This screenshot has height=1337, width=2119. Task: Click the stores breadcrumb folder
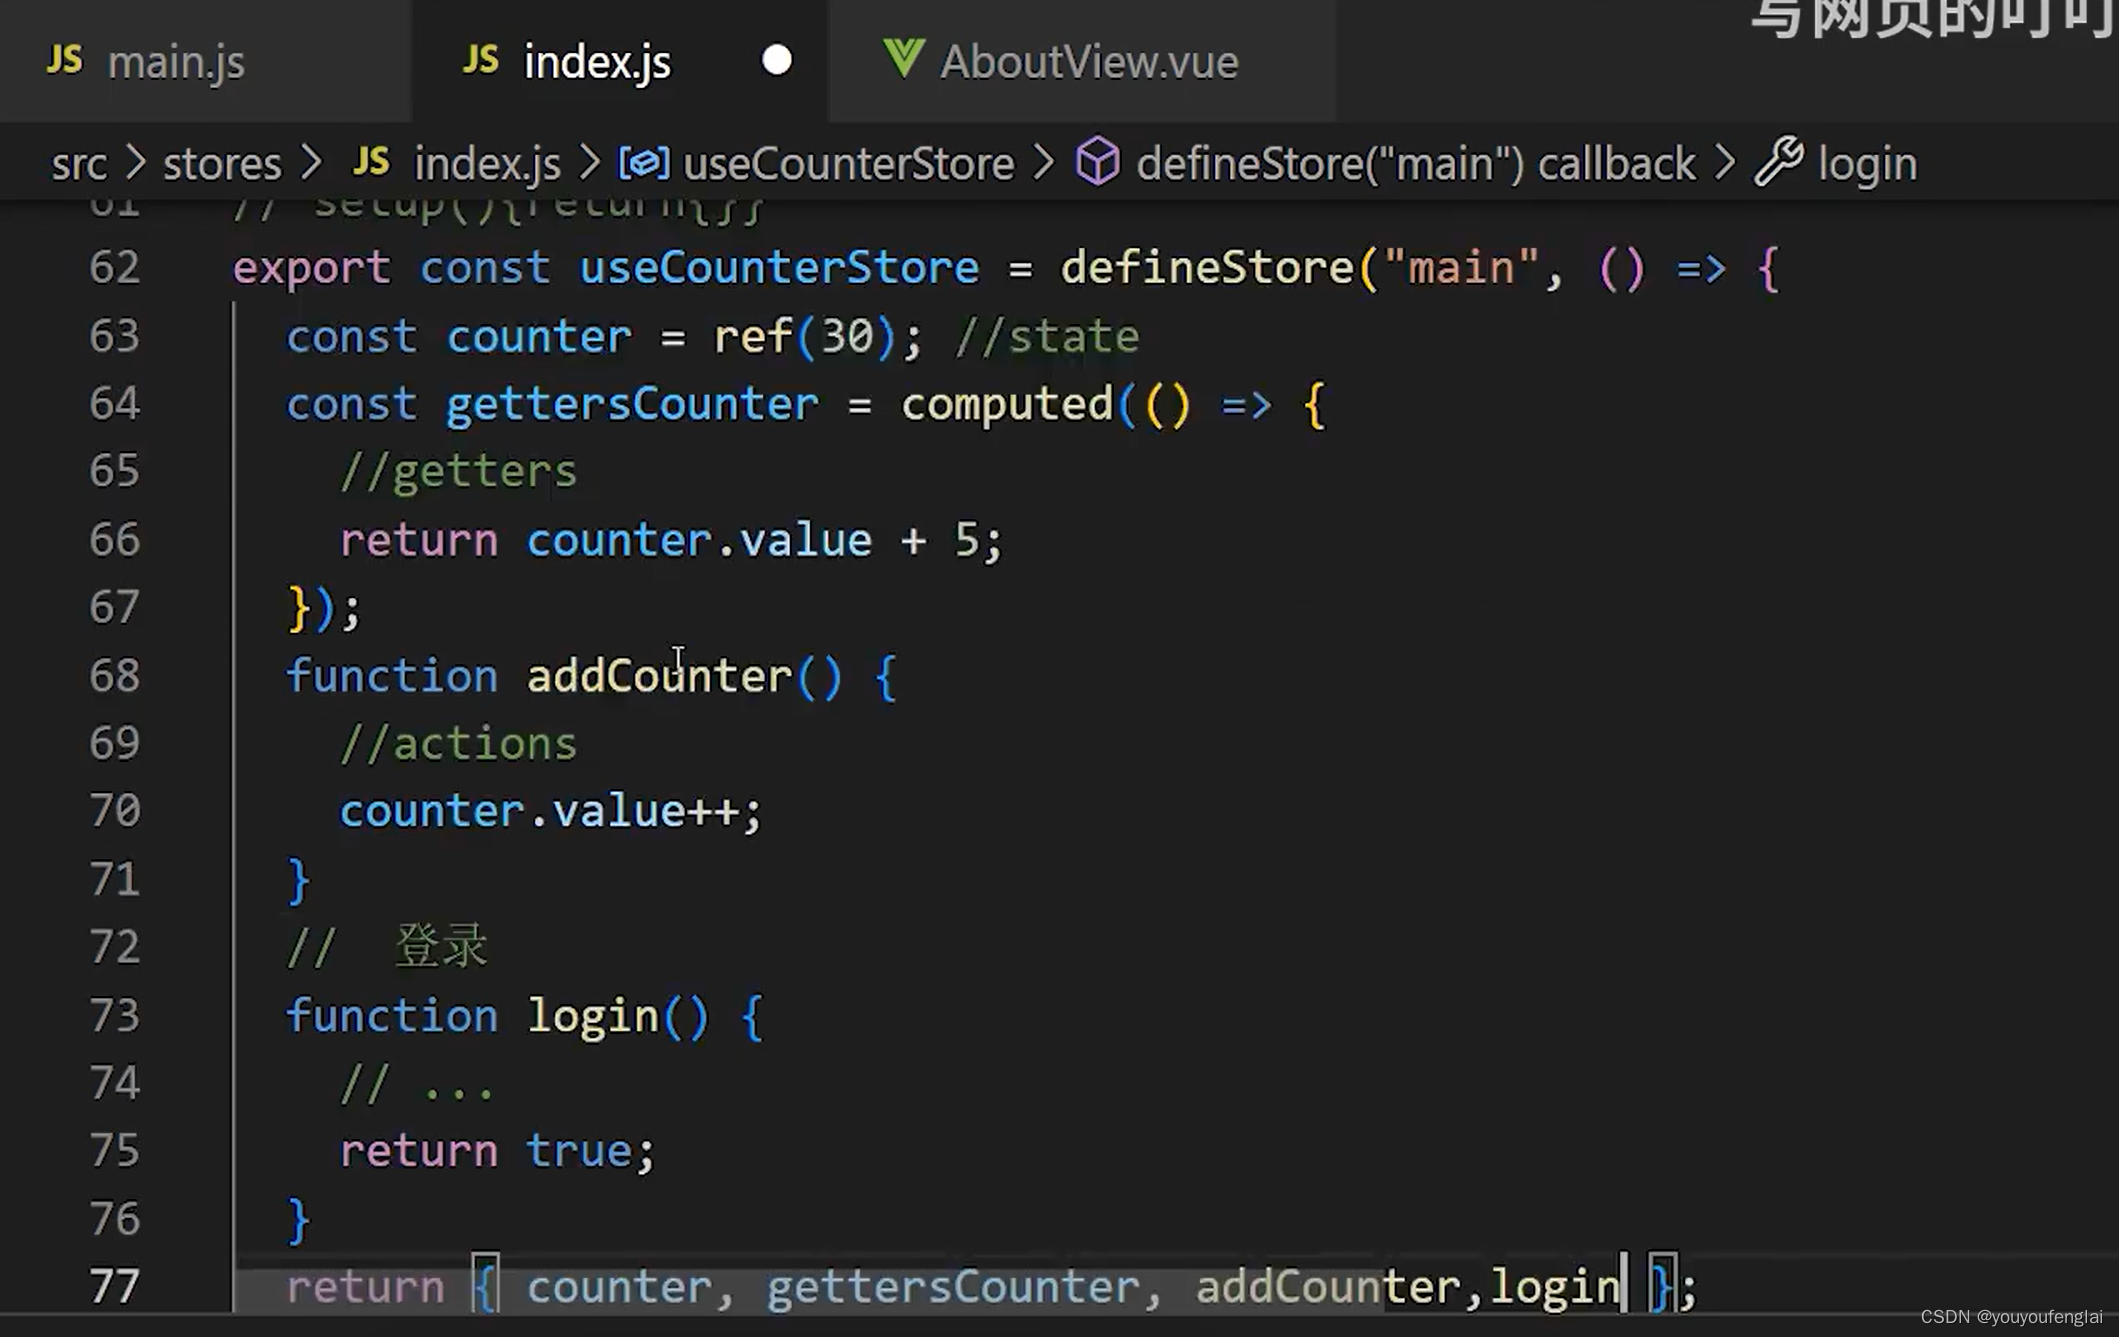[x=222, y=164]
